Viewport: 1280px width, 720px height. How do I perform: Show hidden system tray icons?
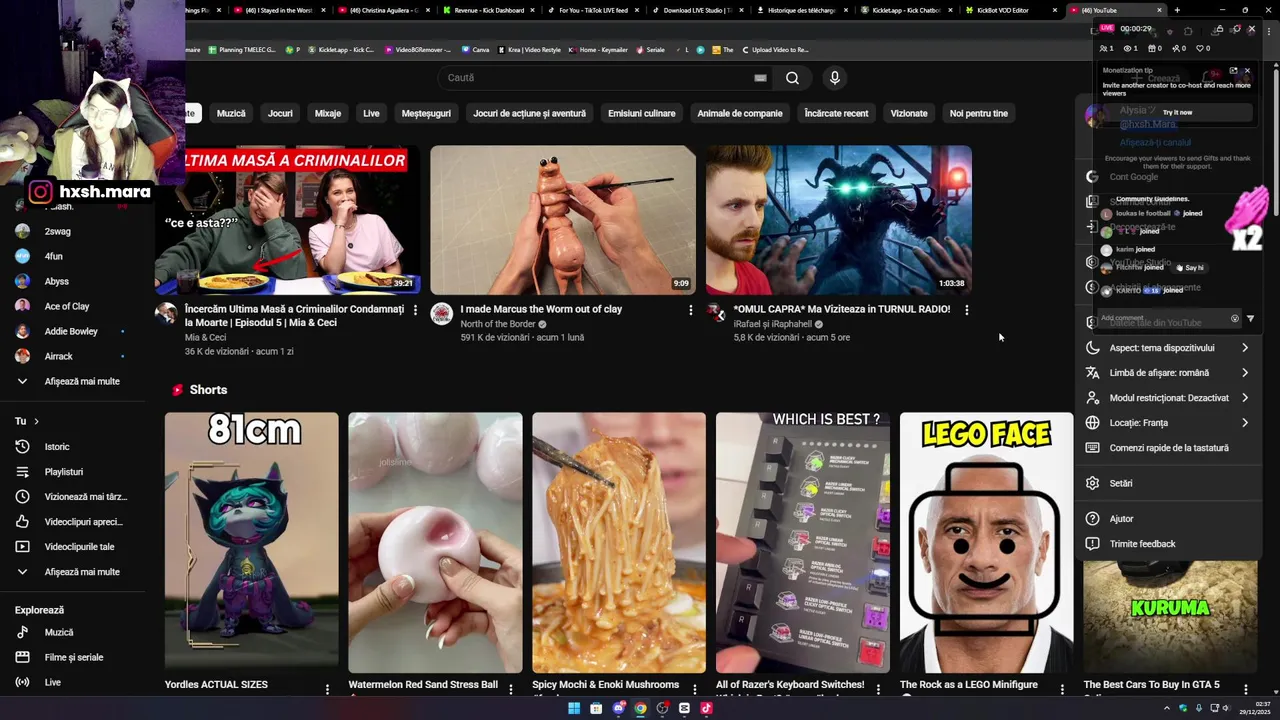(x=1166, y=708)
